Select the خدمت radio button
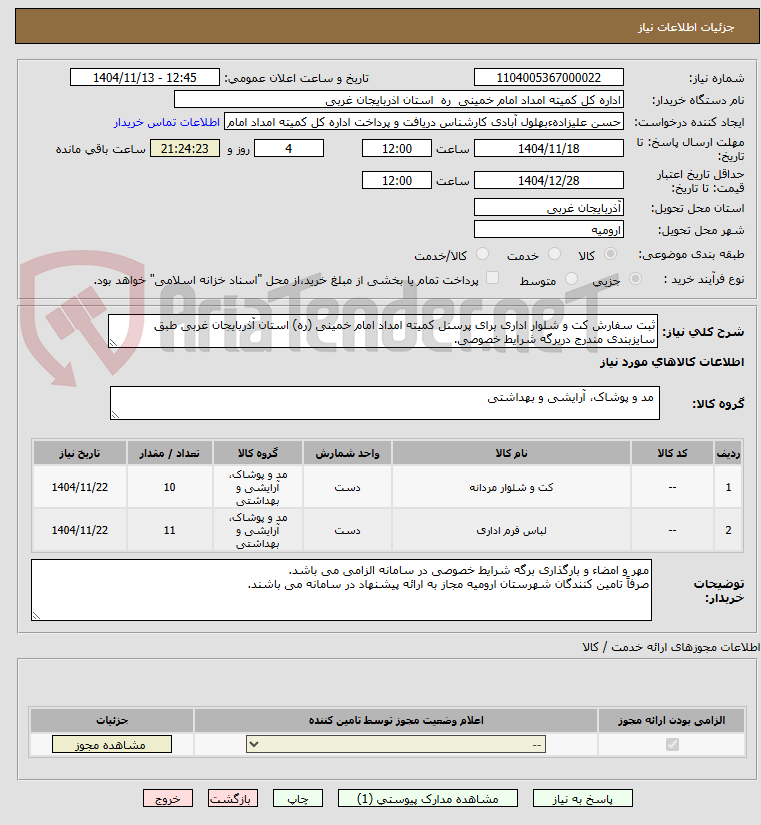Screen dimensions: 761x825 coord(554,254)
